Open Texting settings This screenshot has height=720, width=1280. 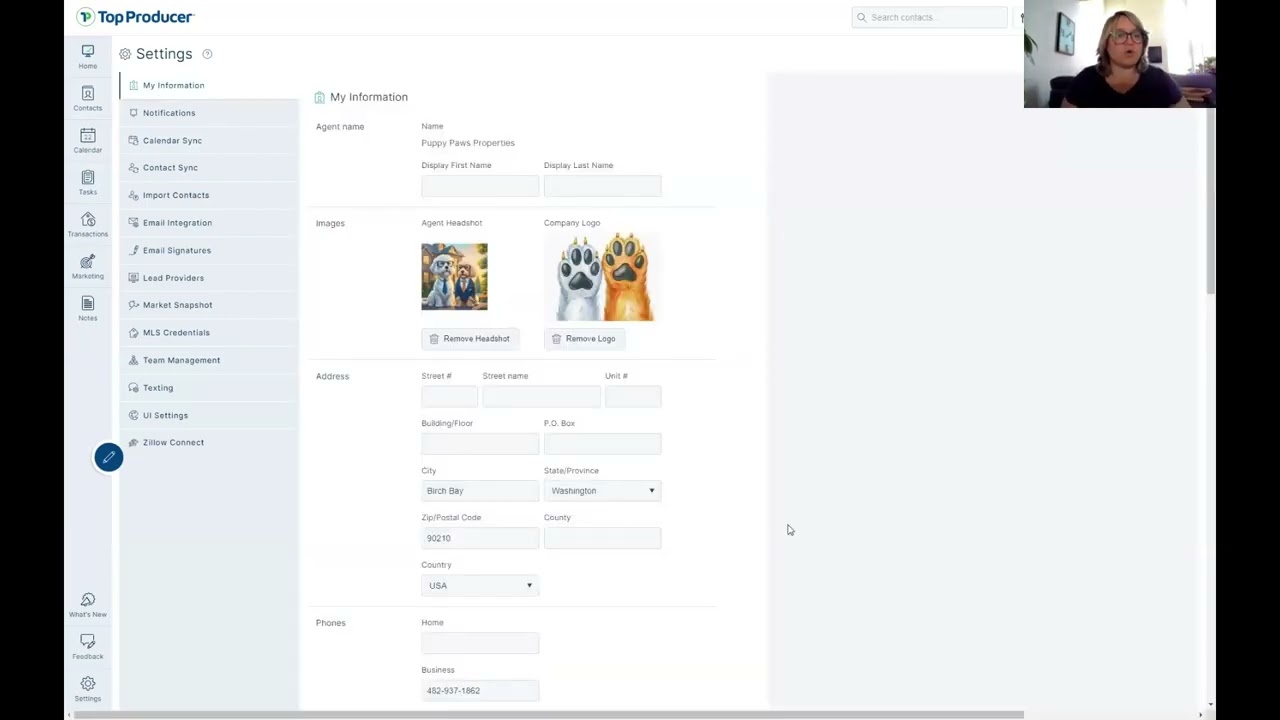(x=209, y=387)
